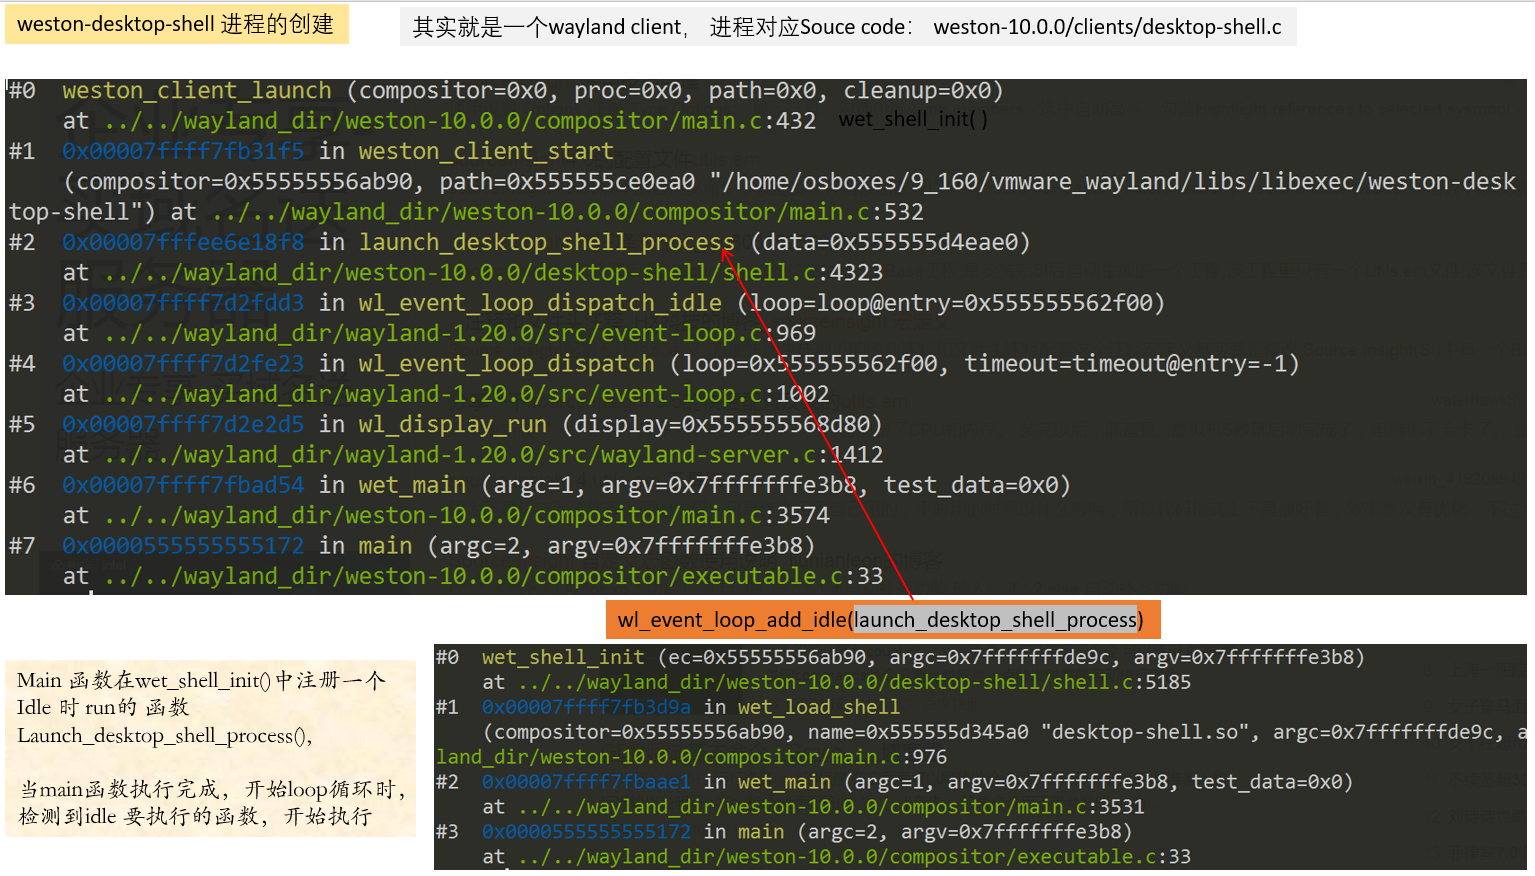
Task: Click 'src/event-loop.c:969' path
Action: (x=695, y=333)
